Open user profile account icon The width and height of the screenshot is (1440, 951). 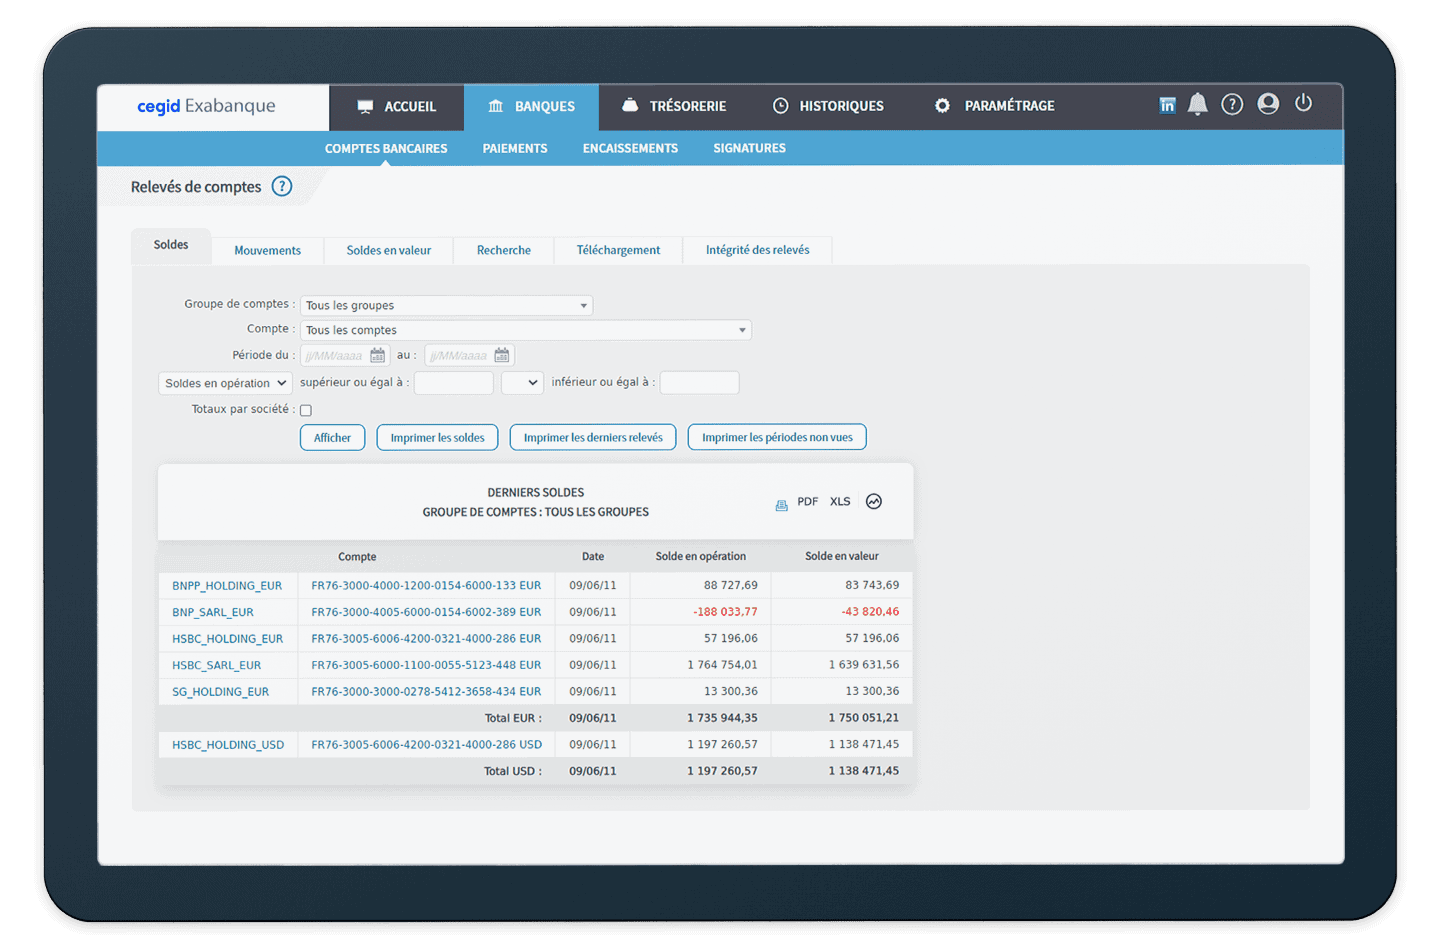[1268, 104]
